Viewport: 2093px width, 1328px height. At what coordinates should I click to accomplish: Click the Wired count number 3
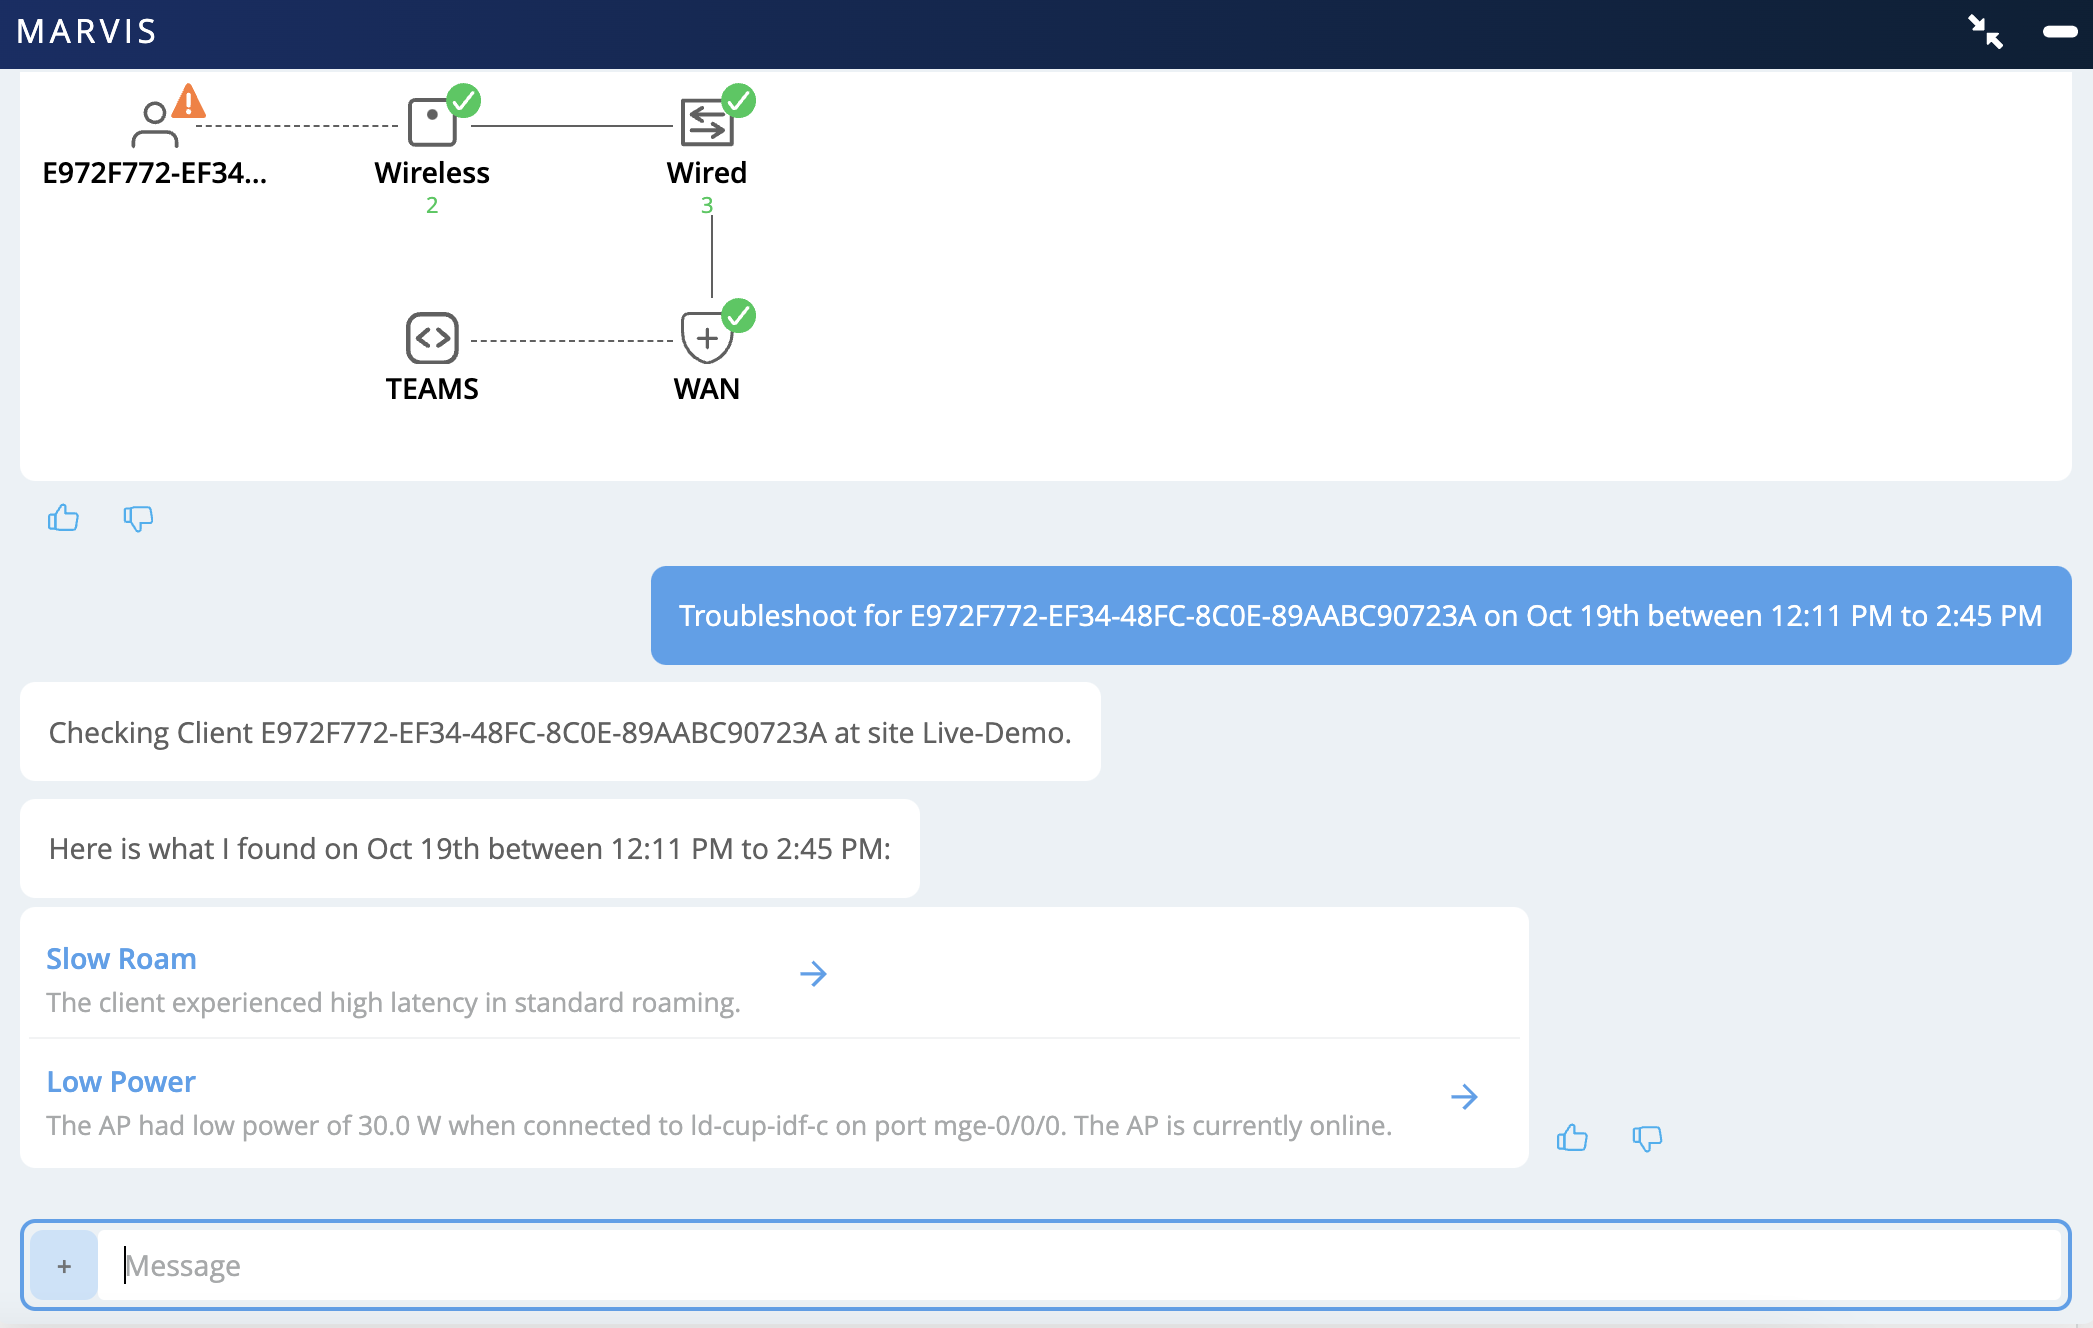tap(706, 205)
